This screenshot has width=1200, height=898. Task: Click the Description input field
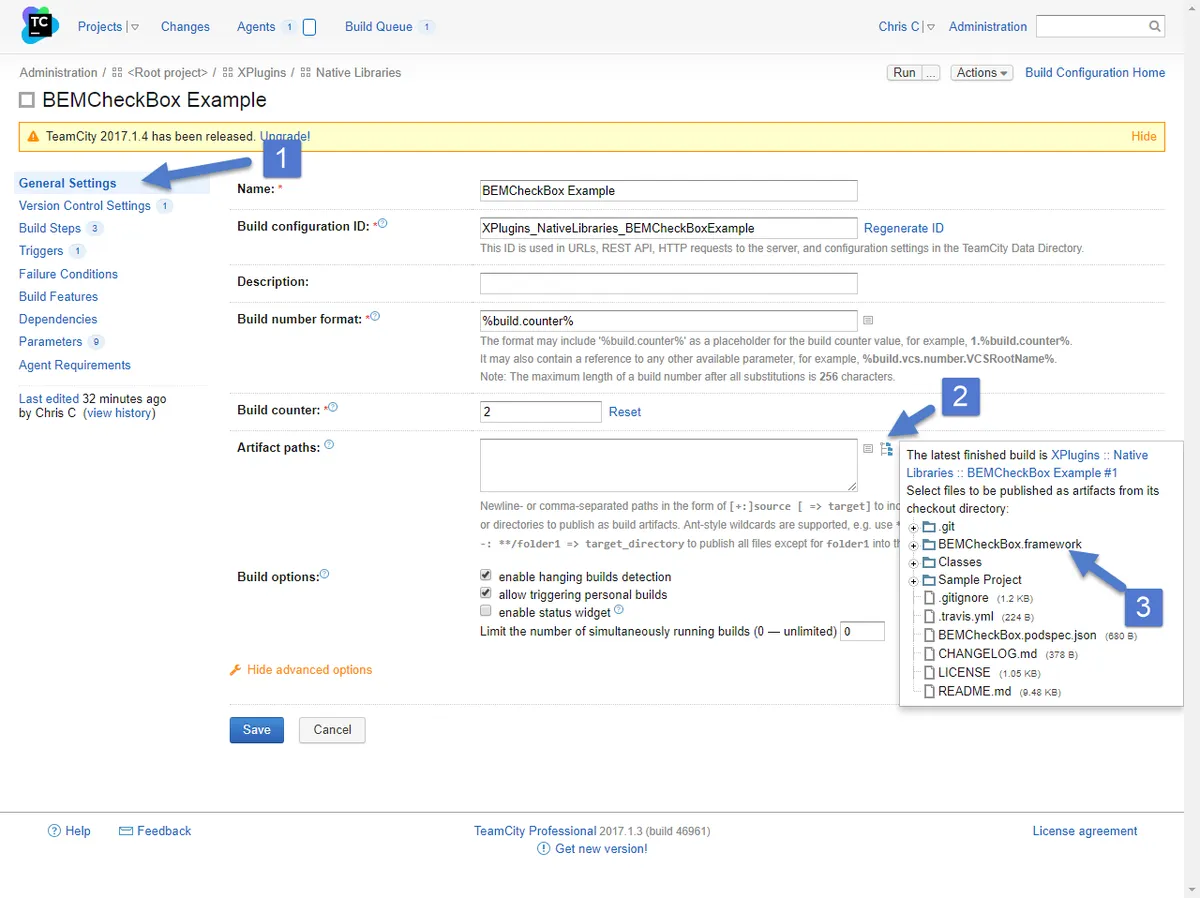[x=669, y=283]
